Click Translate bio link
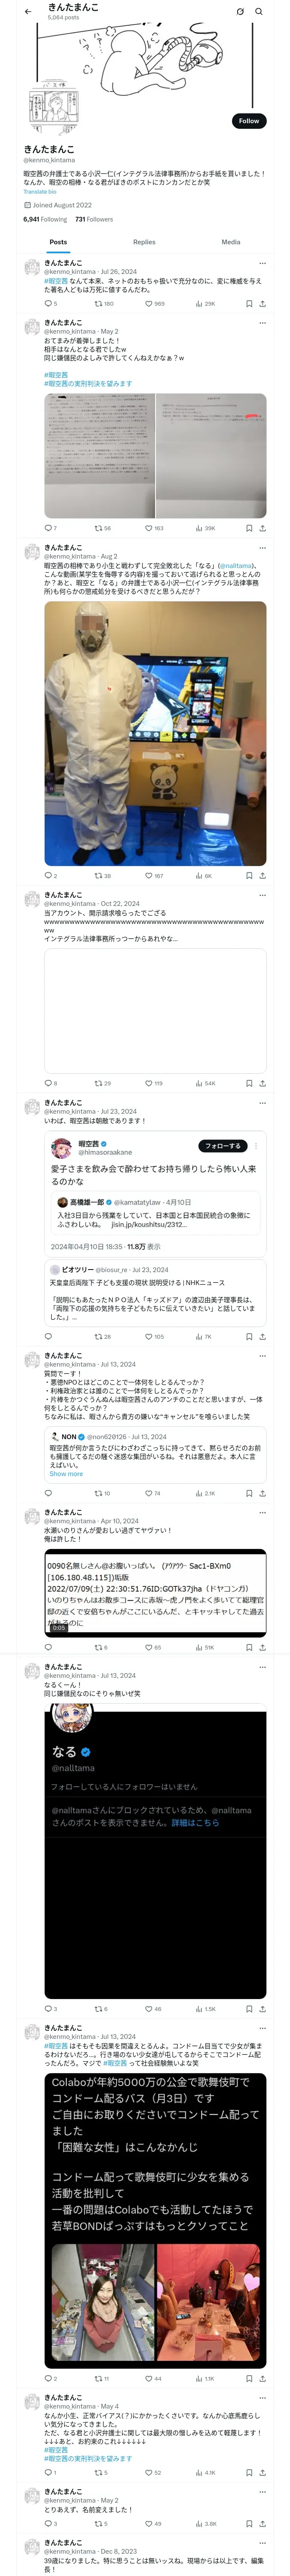This screenshot has height=2576, width=290. coord(40,191)
